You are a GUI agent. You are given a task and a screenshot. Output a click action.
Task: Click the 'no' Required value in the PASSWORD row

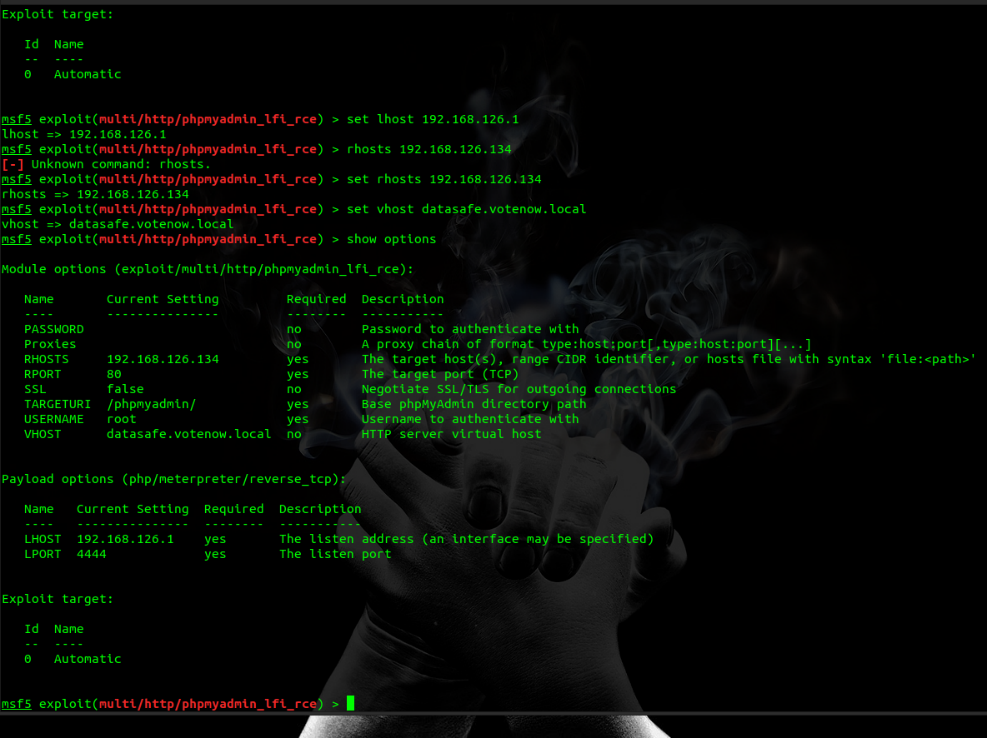(294, 329)
